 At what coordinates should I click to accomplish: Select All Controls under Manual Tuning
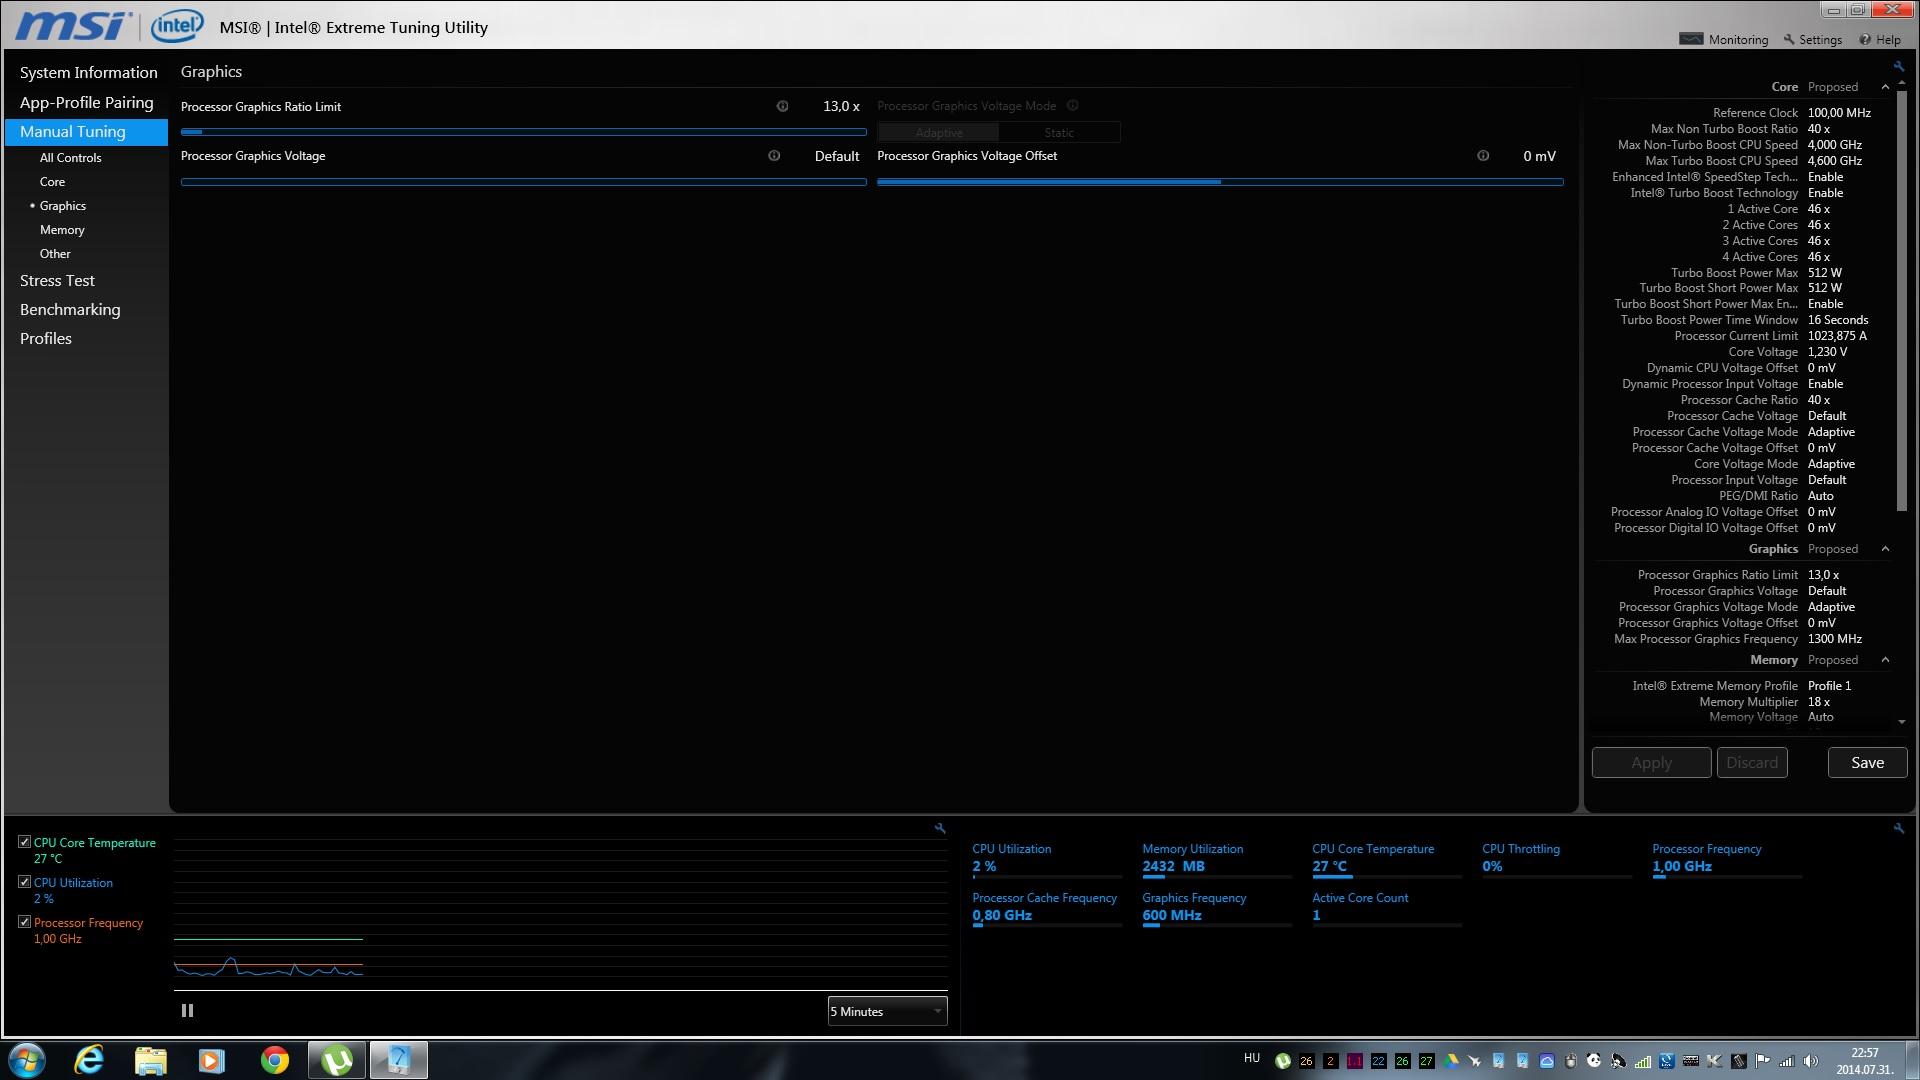70,158
